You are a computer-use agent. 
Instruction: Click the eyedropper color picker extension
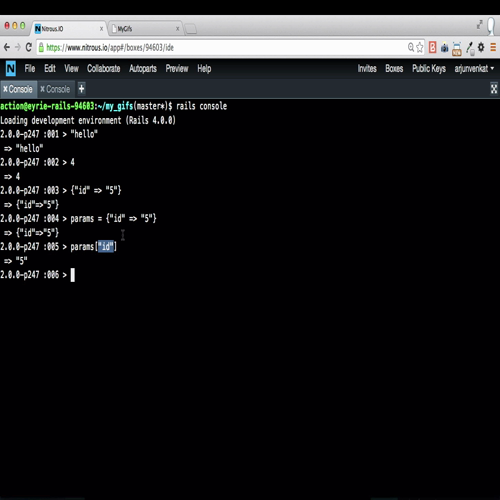point(470,49)
